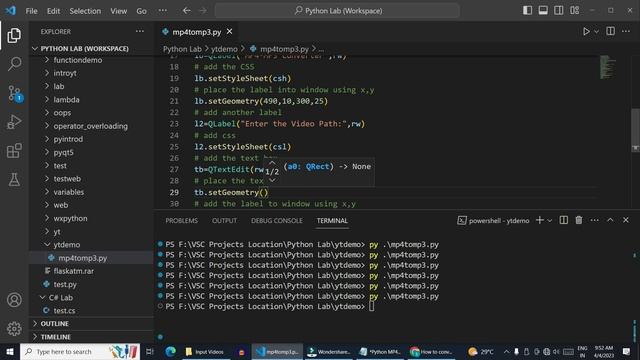The height and width of the screenshot is (360, 640).
Task: Open the new terminal launch profile dropdown
Action: (x=549, y=220)
